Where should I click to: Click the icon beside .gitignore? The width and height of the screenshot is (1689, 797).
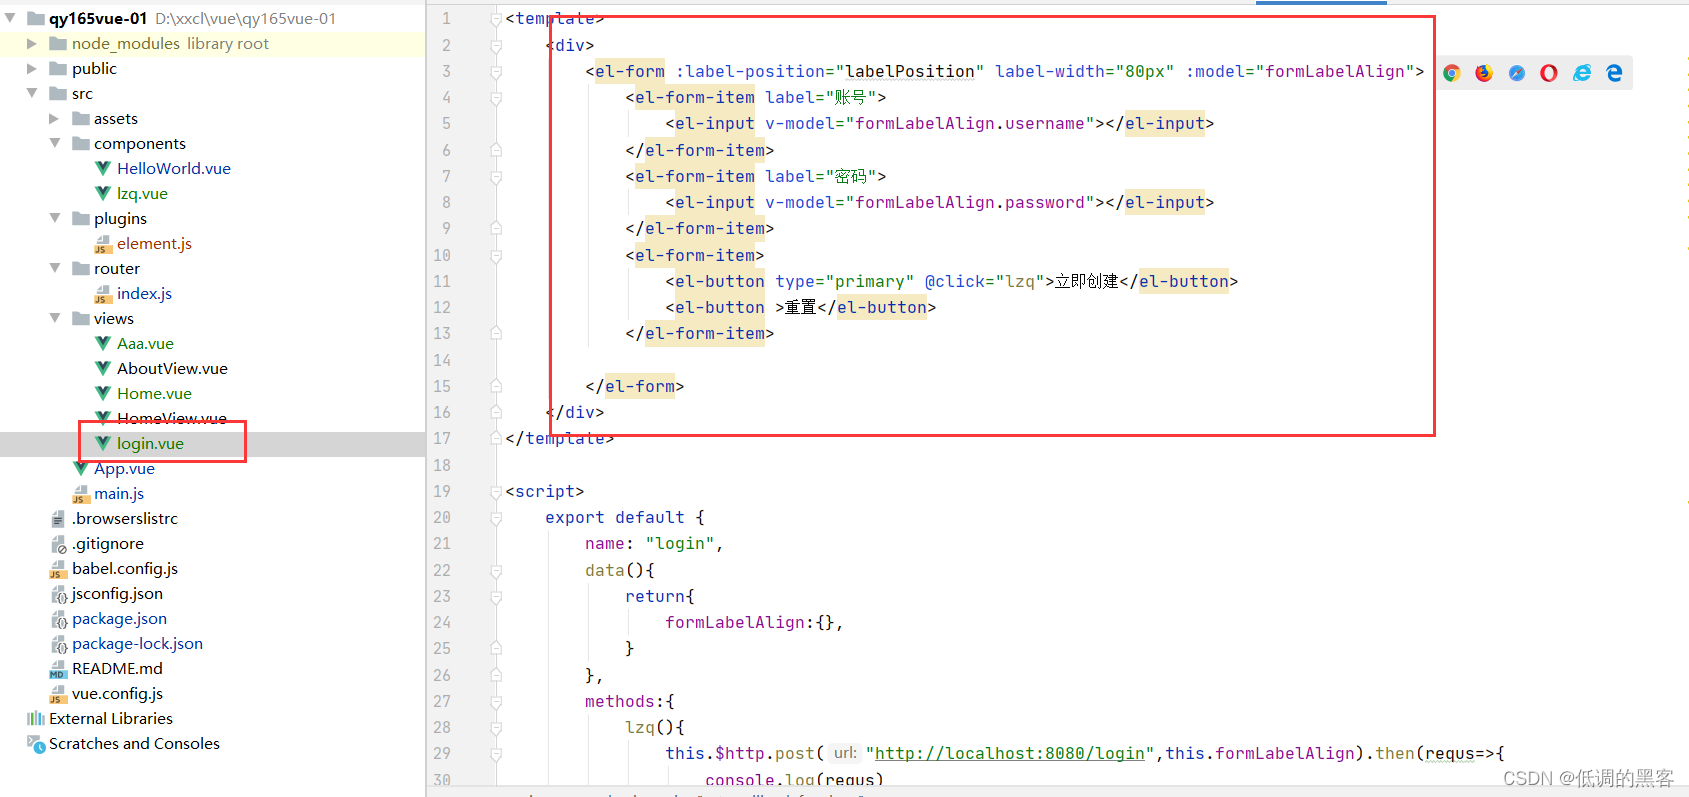point(59,544)
